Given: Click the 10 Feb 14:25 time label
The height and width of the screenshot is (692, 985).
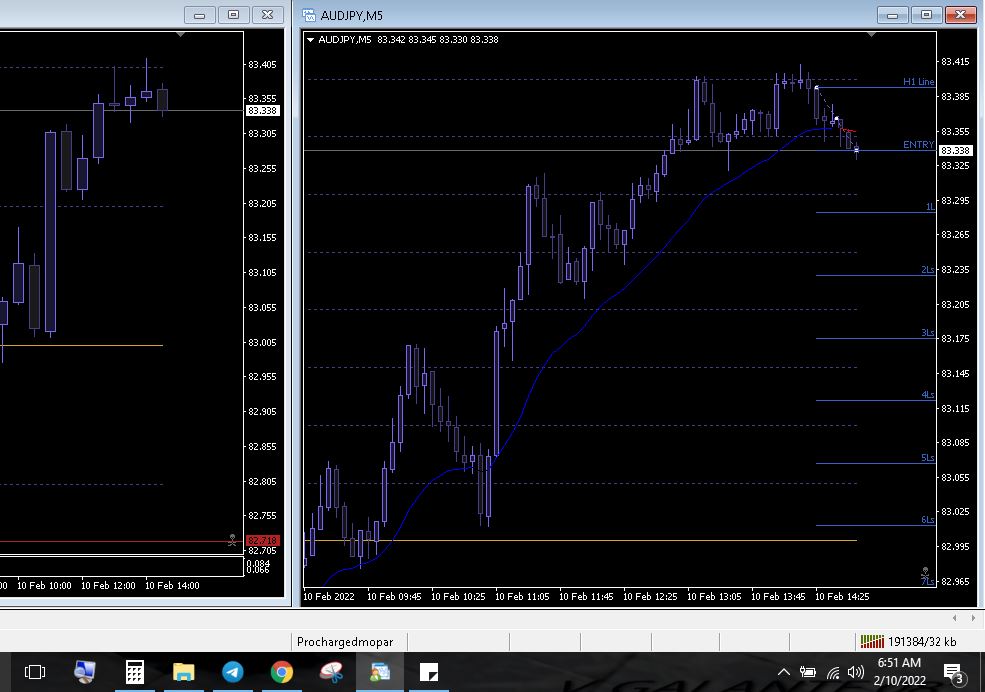Looking at the screenshot, I should pyautogui.click(x=842, y=597).
